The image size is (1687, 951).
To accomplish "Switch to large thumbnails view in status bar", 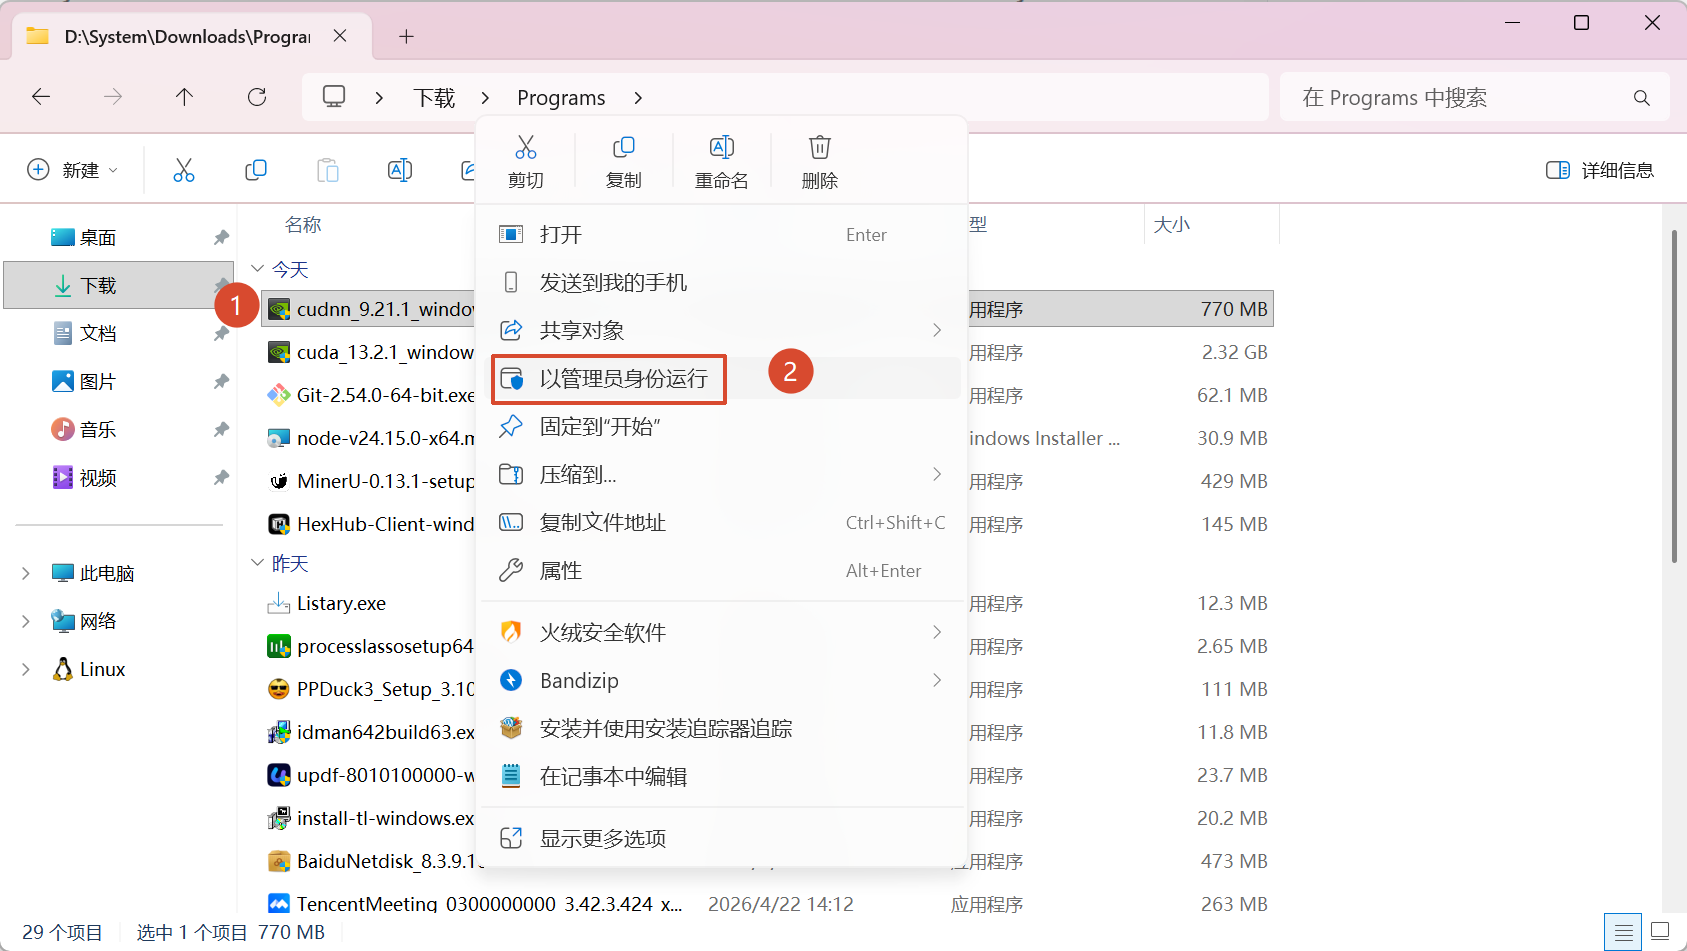I will (1660, 932).
